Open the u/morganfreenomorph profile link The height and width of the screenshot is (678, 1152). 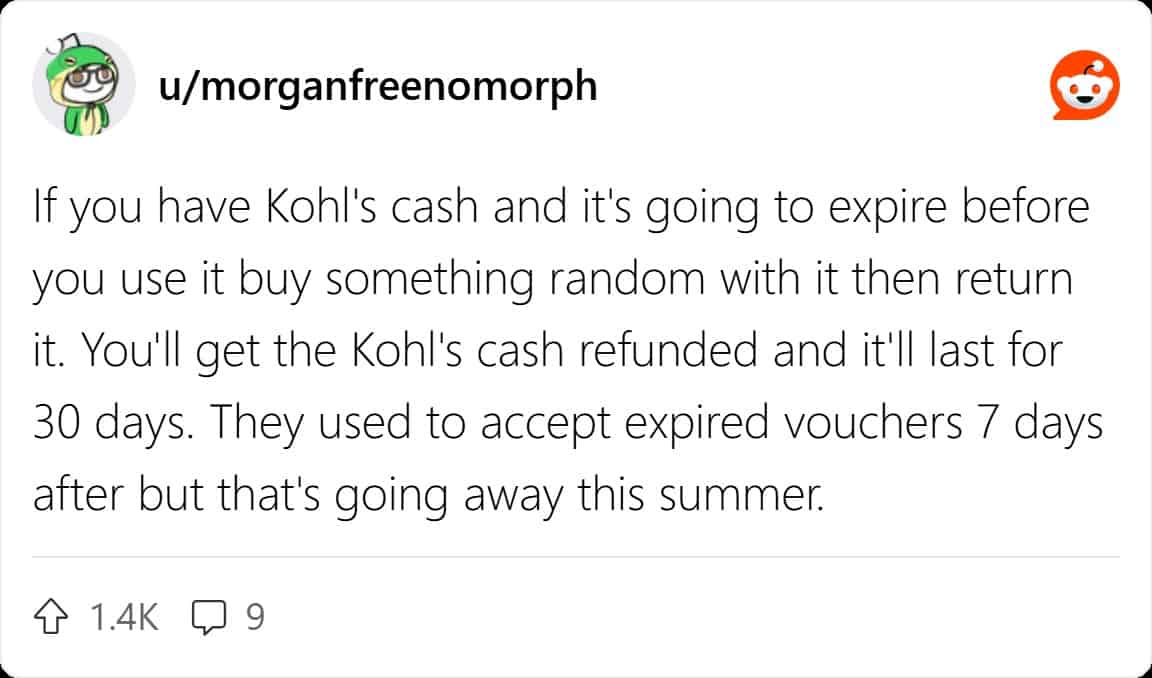tap(377, 87)
